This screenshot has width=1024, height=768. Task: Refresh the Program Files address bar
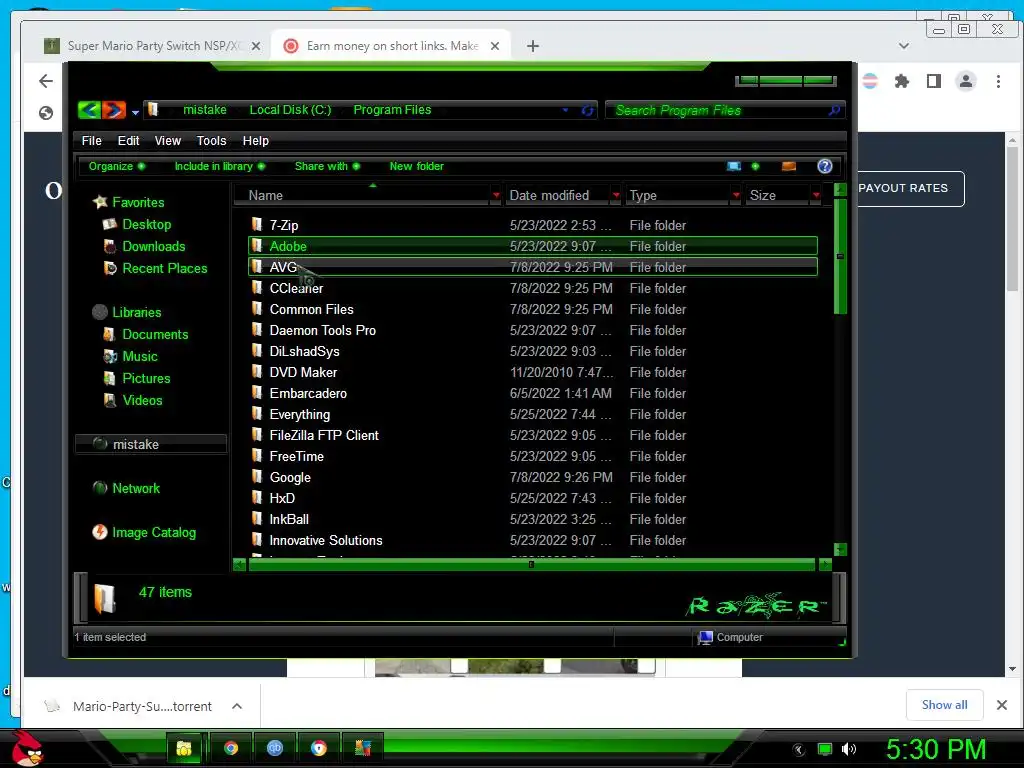pyautogui.click(x=587, y=110)
